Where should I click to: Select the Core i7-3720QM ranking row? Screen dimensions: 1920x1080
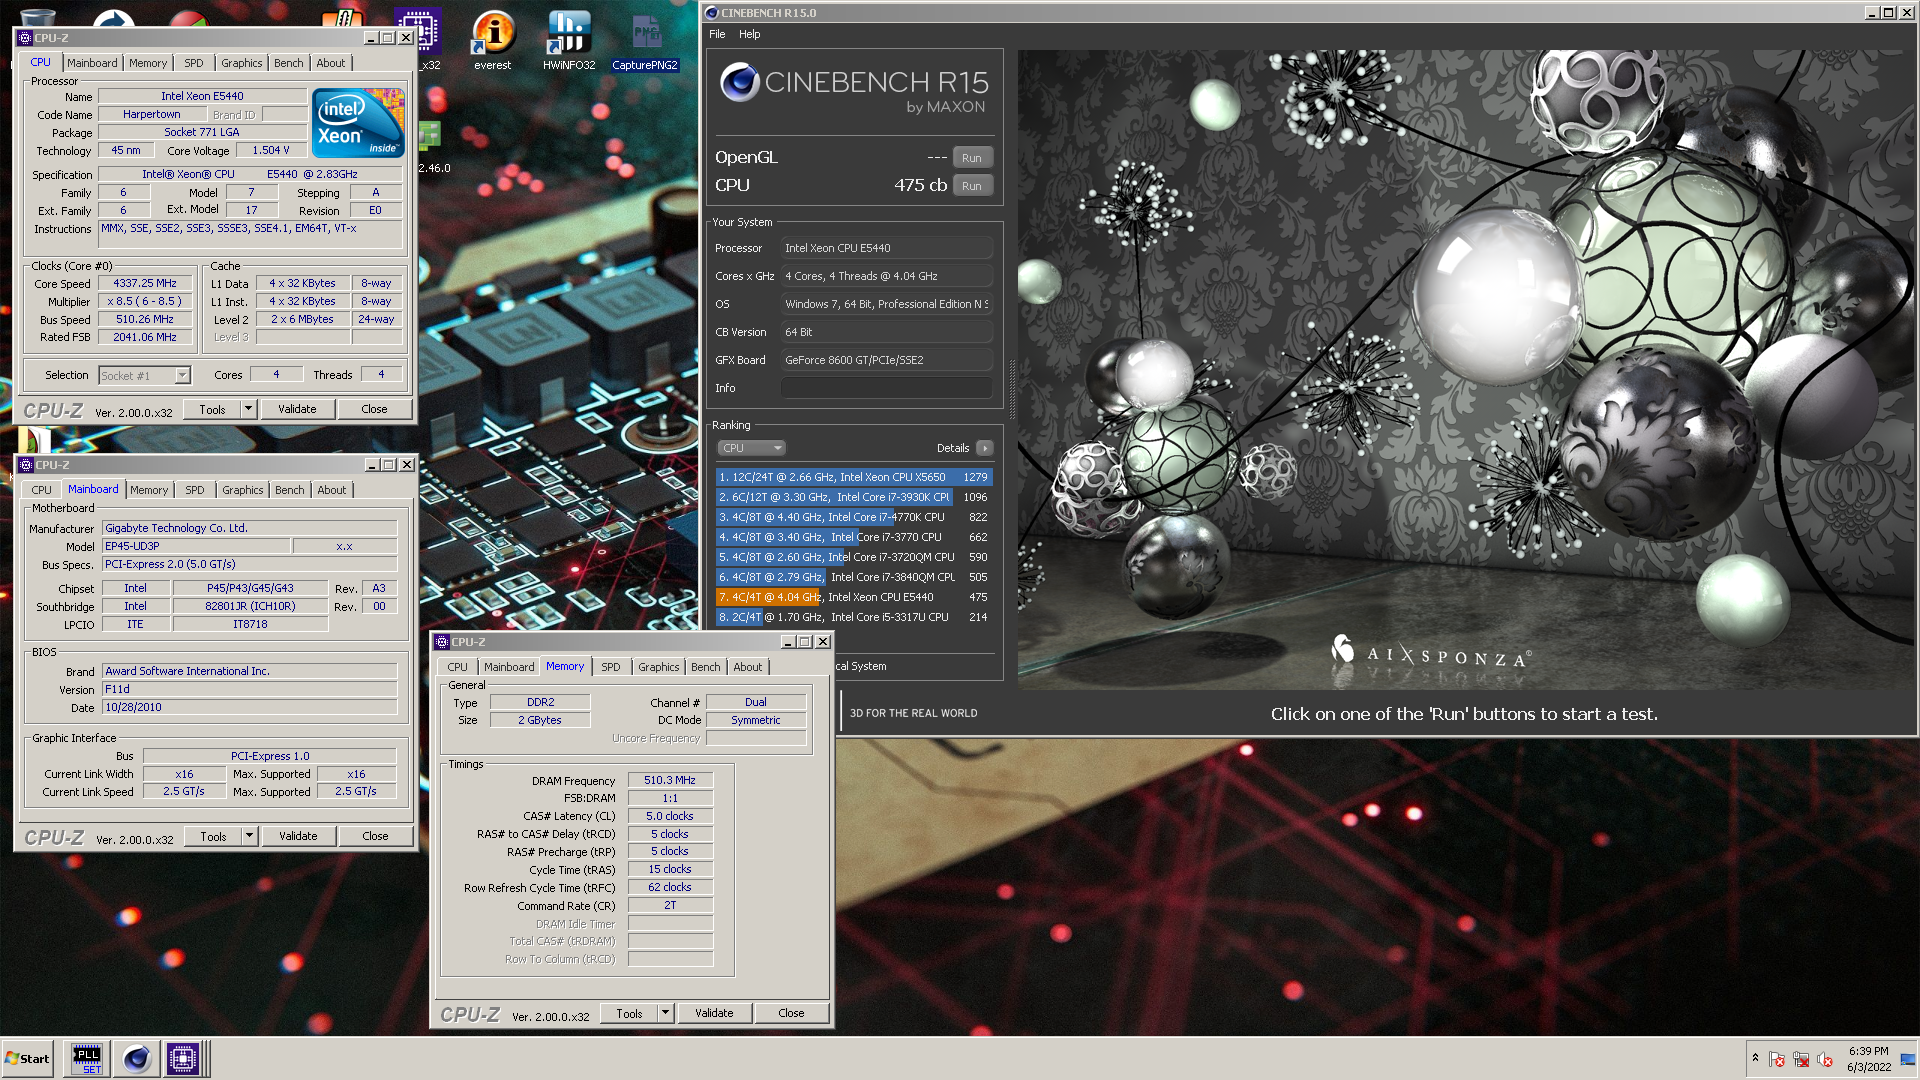tap(854, 557)
